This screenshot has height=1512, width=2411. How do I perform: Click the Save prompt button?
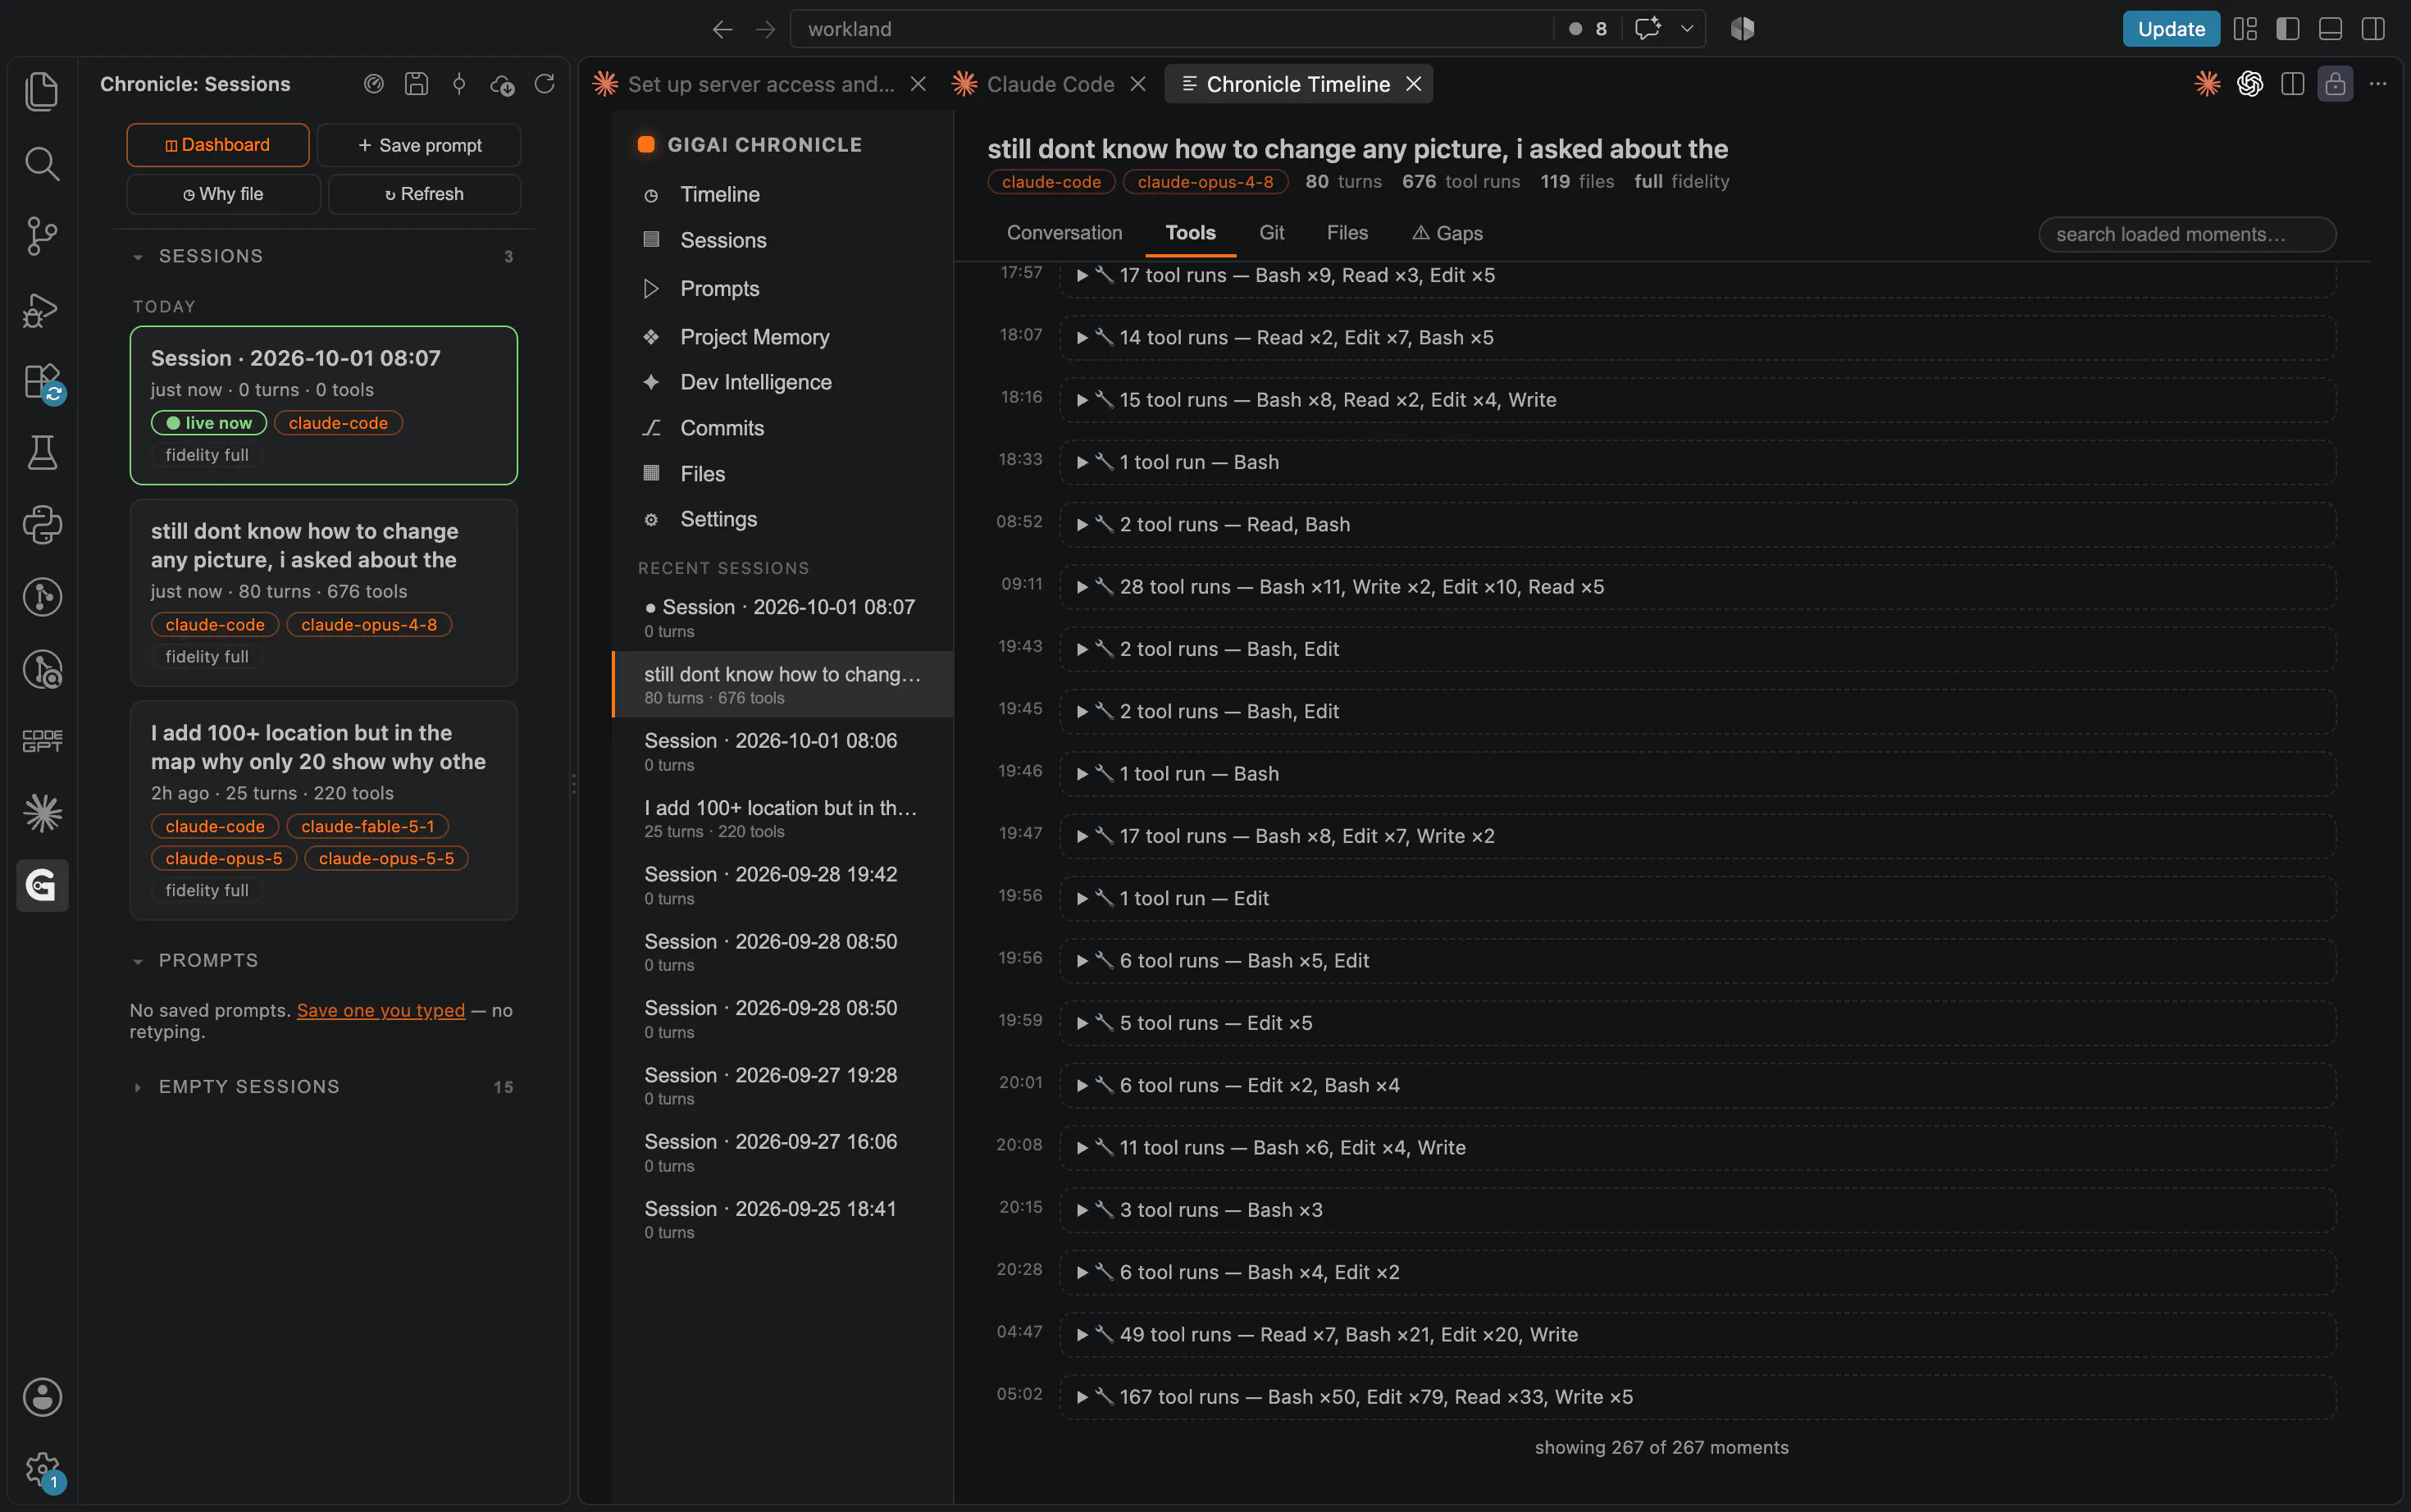coord(419,145)
